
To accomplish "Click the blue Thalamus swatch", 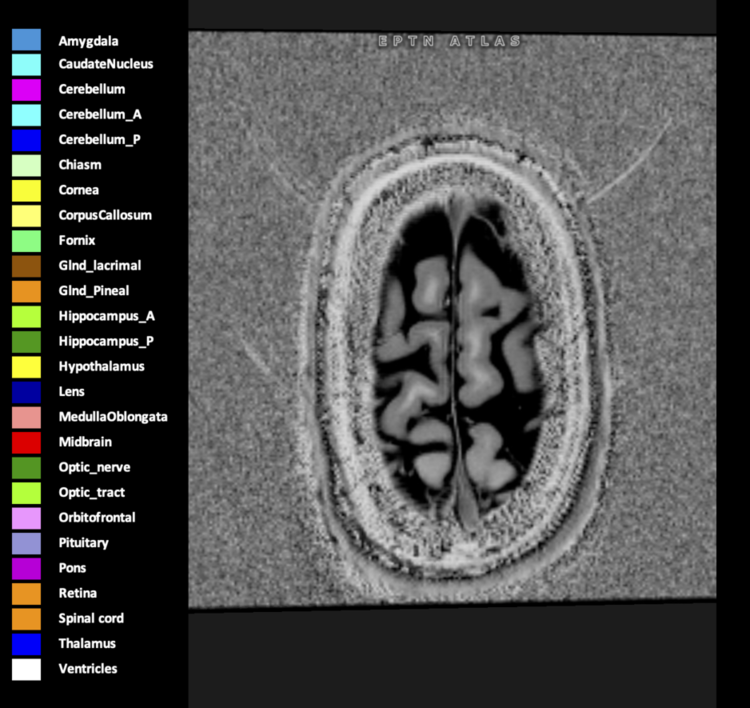I will [26, 644].
